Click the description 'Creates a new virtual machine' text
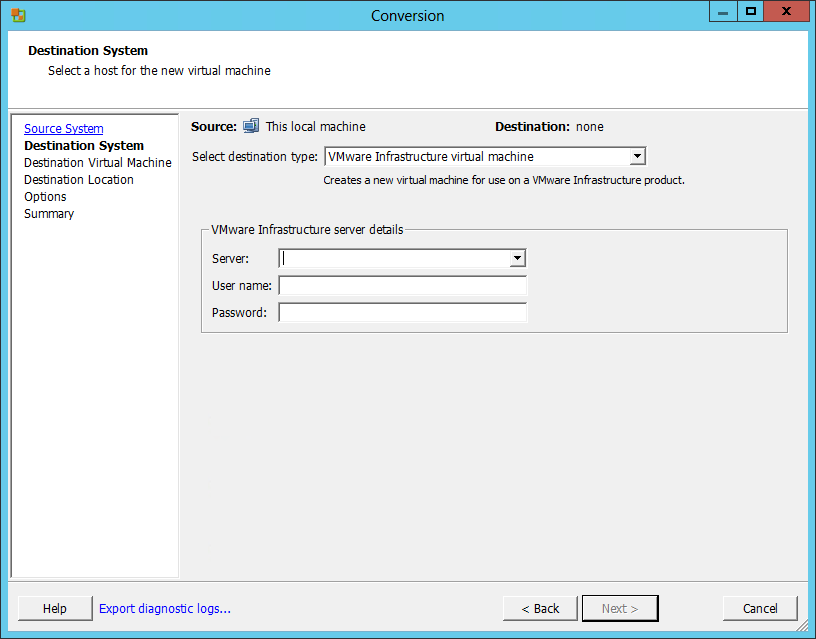 (504, 180)
